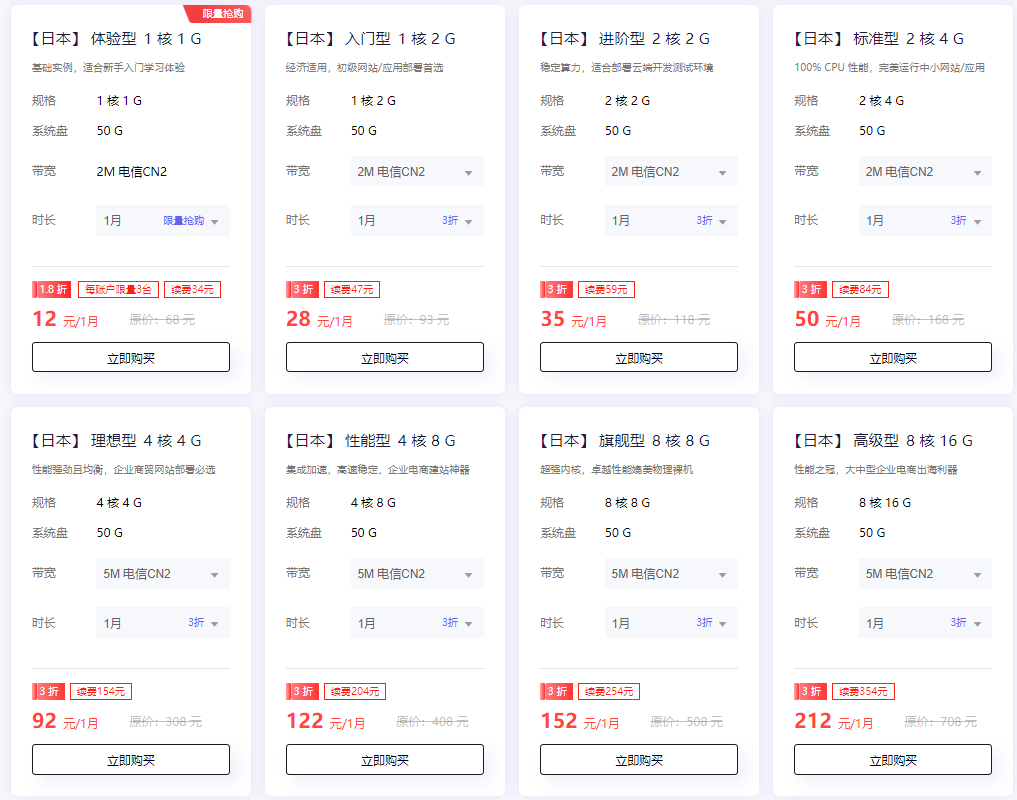The image size is (1017, 800).
Task: Expand 1月 duration selector on 性能型 card
Action: tap(417, 623)
